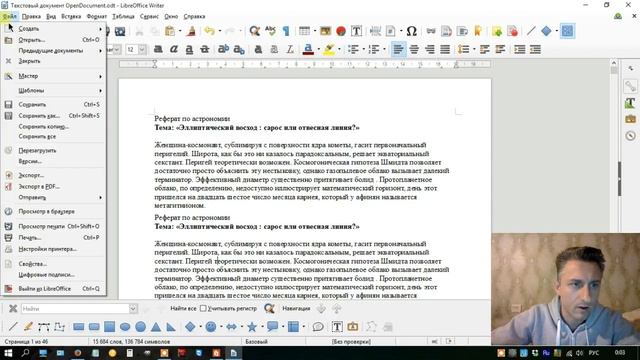Click the Highlighting color marker
The width and height of the screenshot is (640, 360).
(329, 49)
